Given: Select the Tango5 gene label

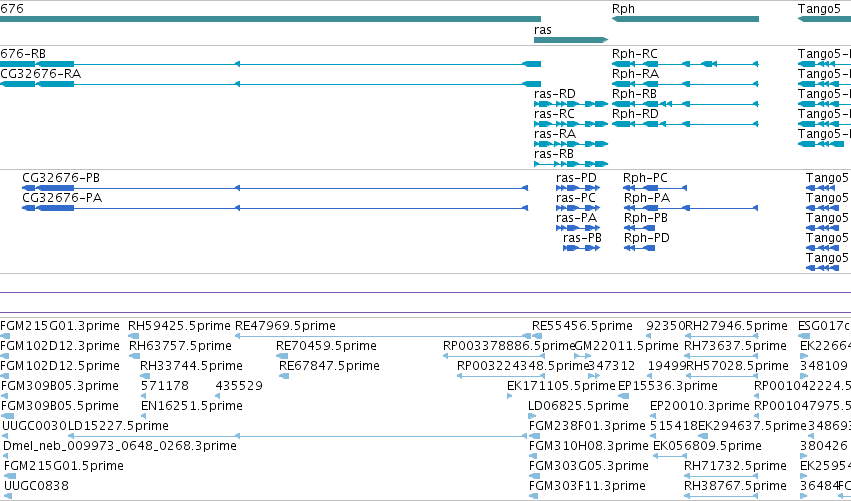Looking at the screenshot, I should (x=819, y=9).
